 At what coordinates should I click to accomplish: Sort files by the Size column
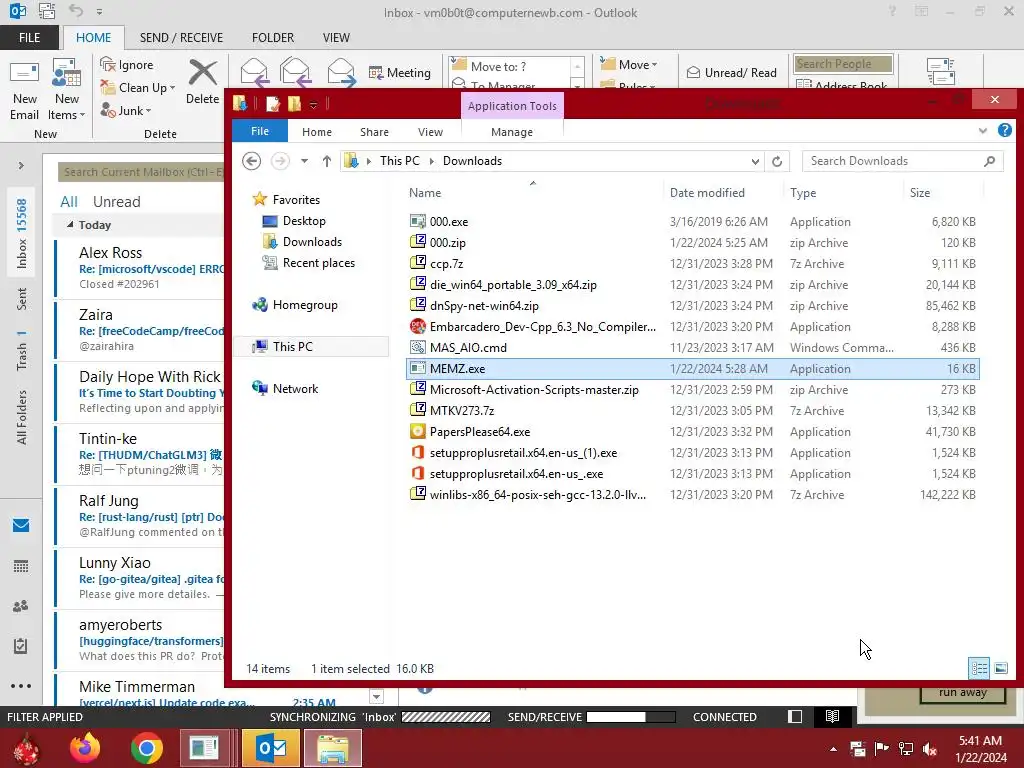(x=920, y=193)
